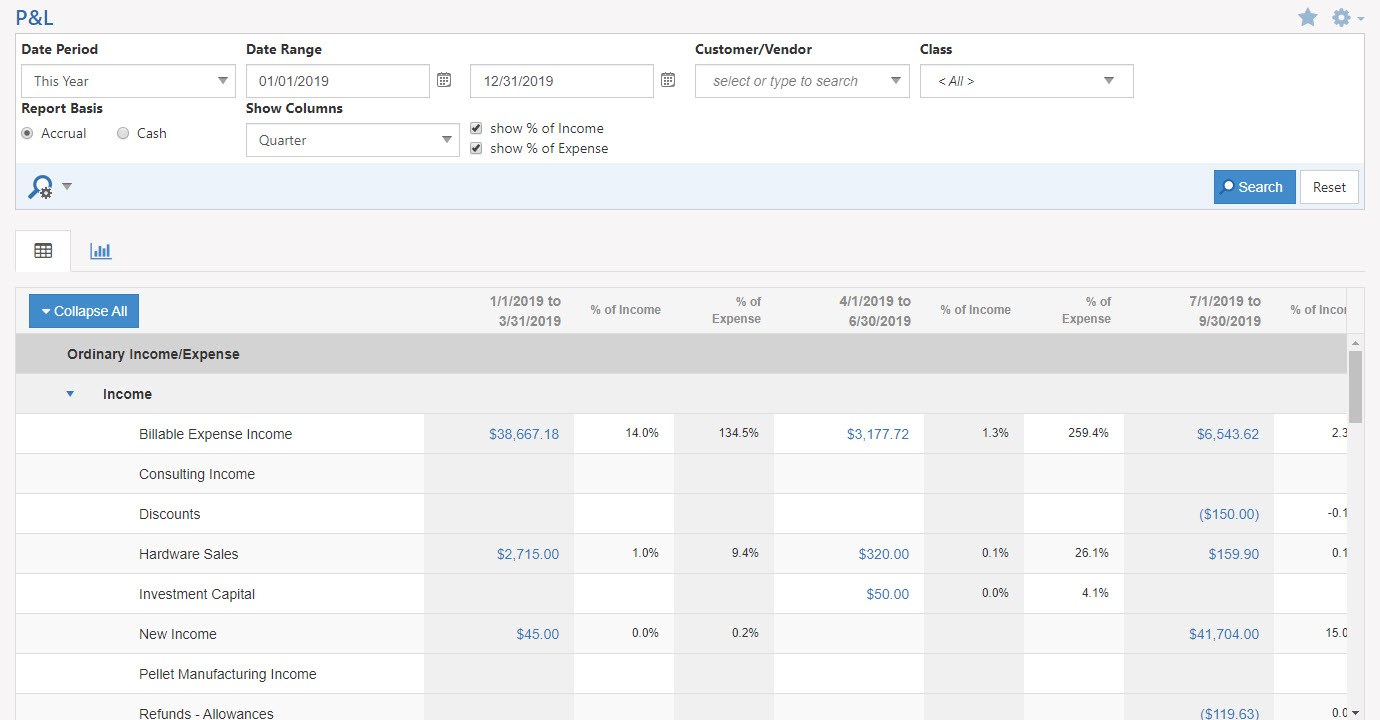Image resolution: width=1380 pixels, height=720 pixels.
Task: Open the Show Columns Quarter dropdown
Action: click(x=352, y=140)
